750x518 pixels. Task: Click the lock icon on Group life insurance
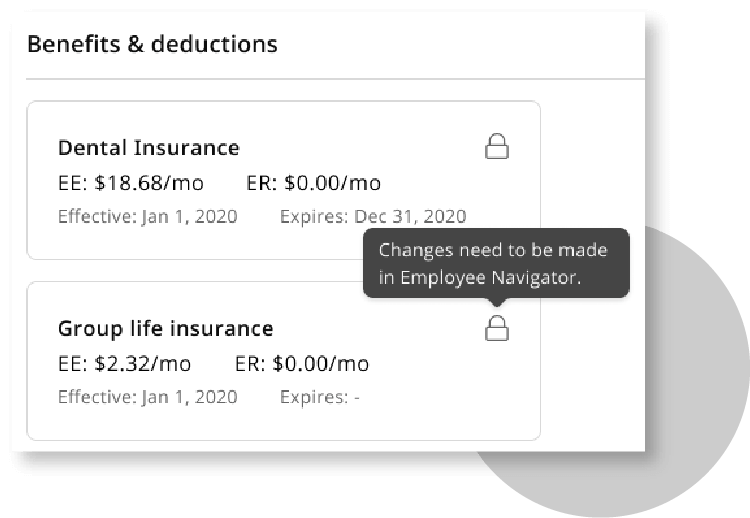[497, 328]
